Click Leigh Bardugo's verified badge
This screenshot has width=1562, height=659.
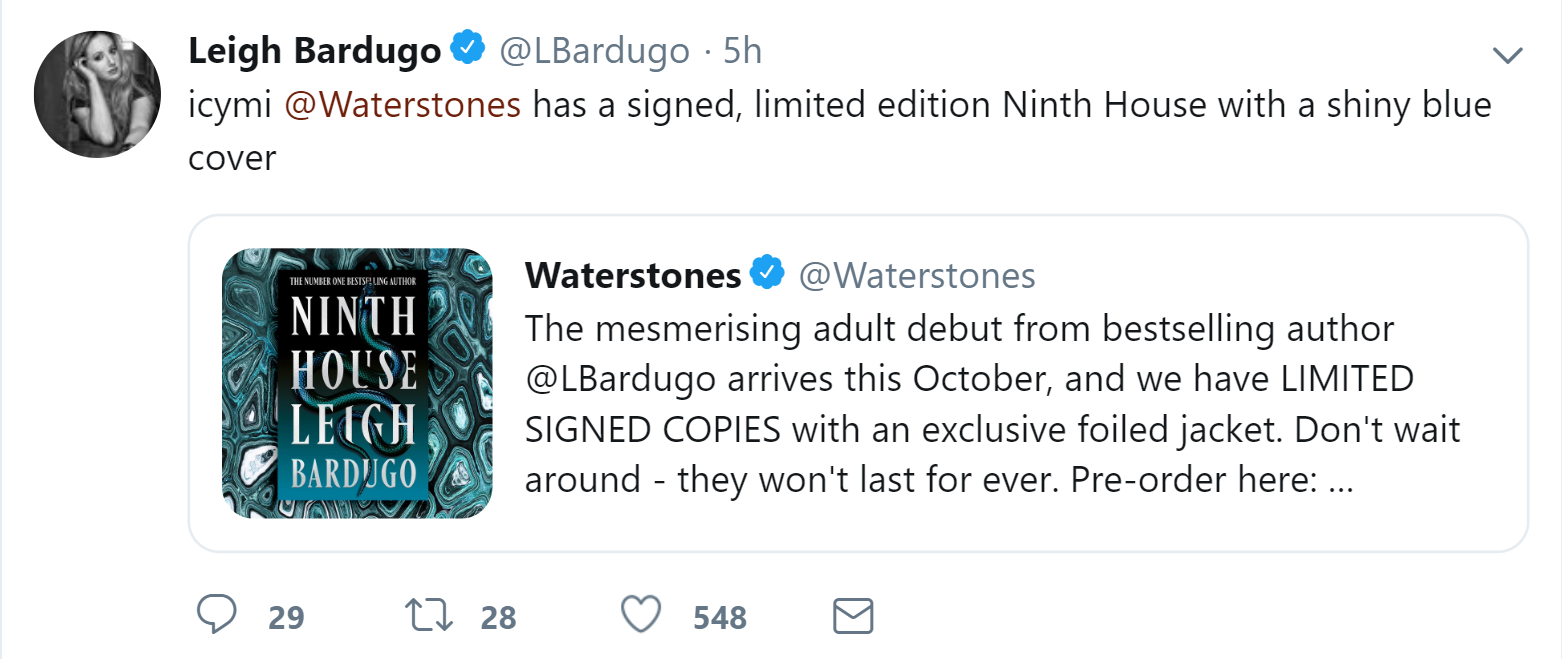(x=467, y=45)
